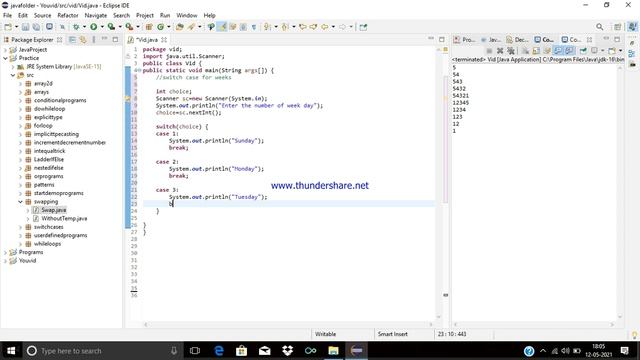Open File Explorer from taskbar
The width and height of the screenshot is (640, 360).
(x=333, y=351)
